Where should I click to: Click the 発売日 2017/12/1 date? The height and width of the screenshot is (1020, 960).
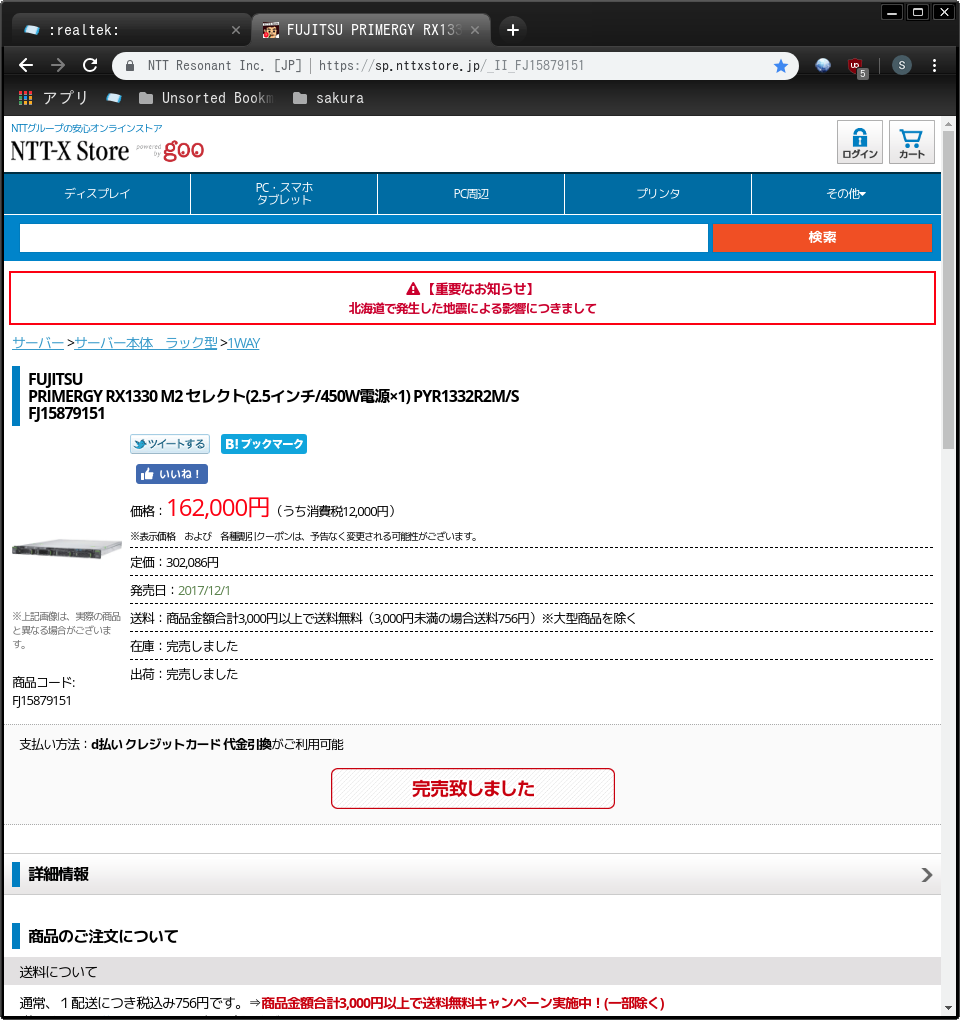click(180, 591)
